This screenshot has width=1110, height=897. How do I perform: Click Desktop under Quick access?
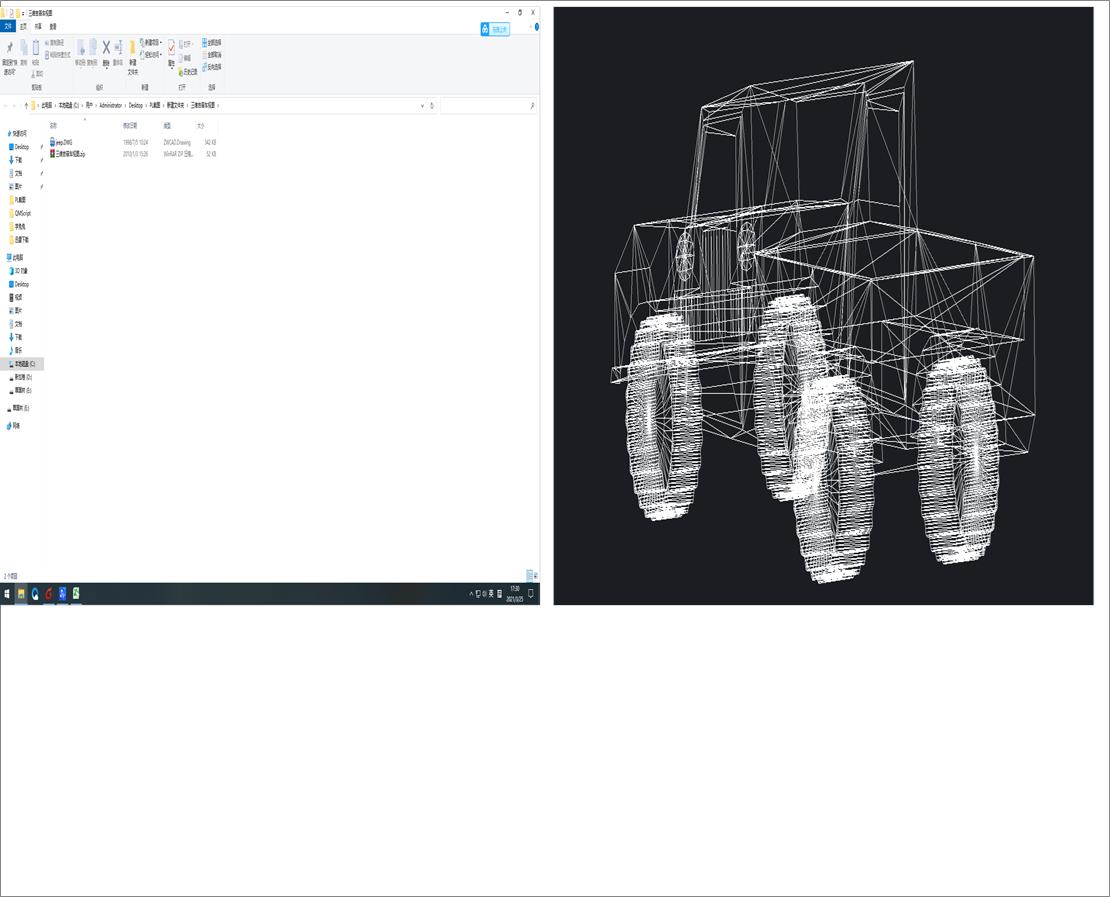pyautogui.click(x=19, y=147)
